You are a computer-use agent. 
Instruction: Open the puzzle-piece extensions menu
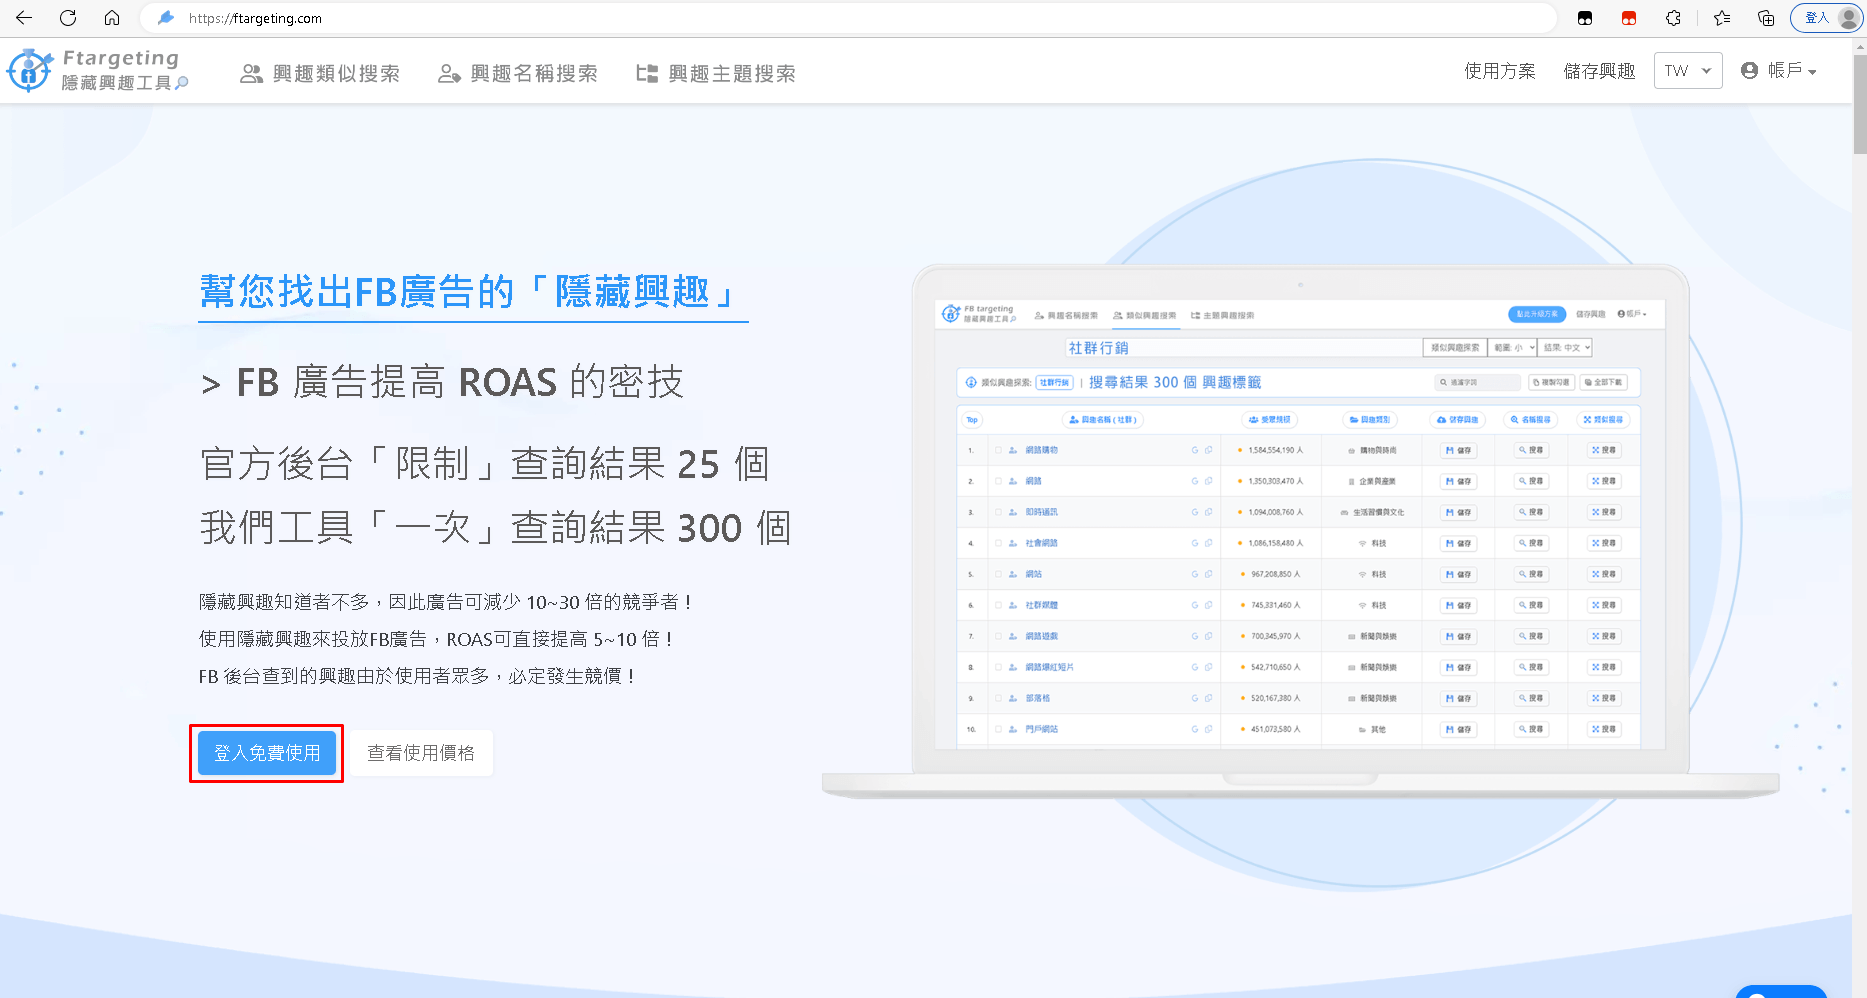point(1673,18)
